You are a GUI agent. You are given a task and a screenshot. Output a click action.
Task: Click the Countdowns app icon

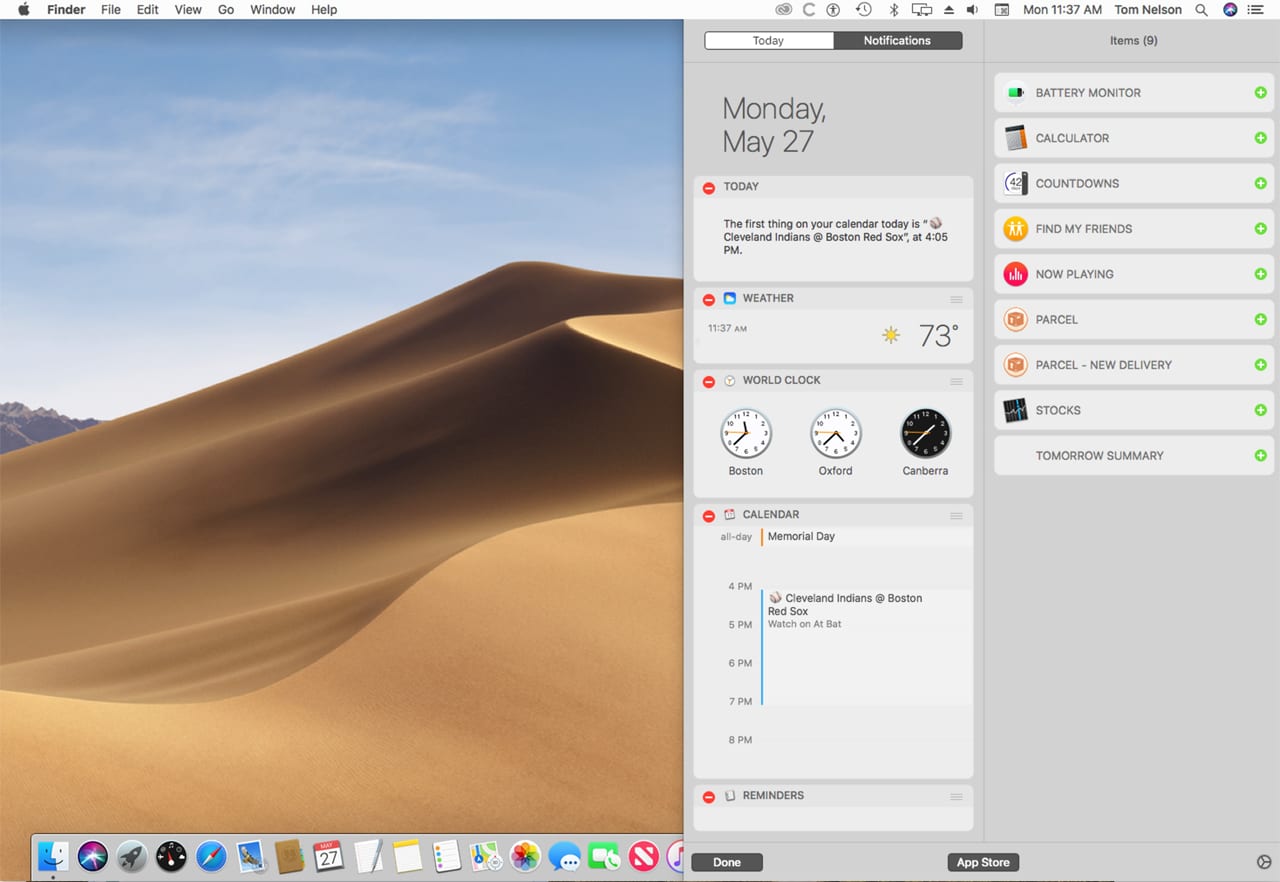click(1015, 183)
